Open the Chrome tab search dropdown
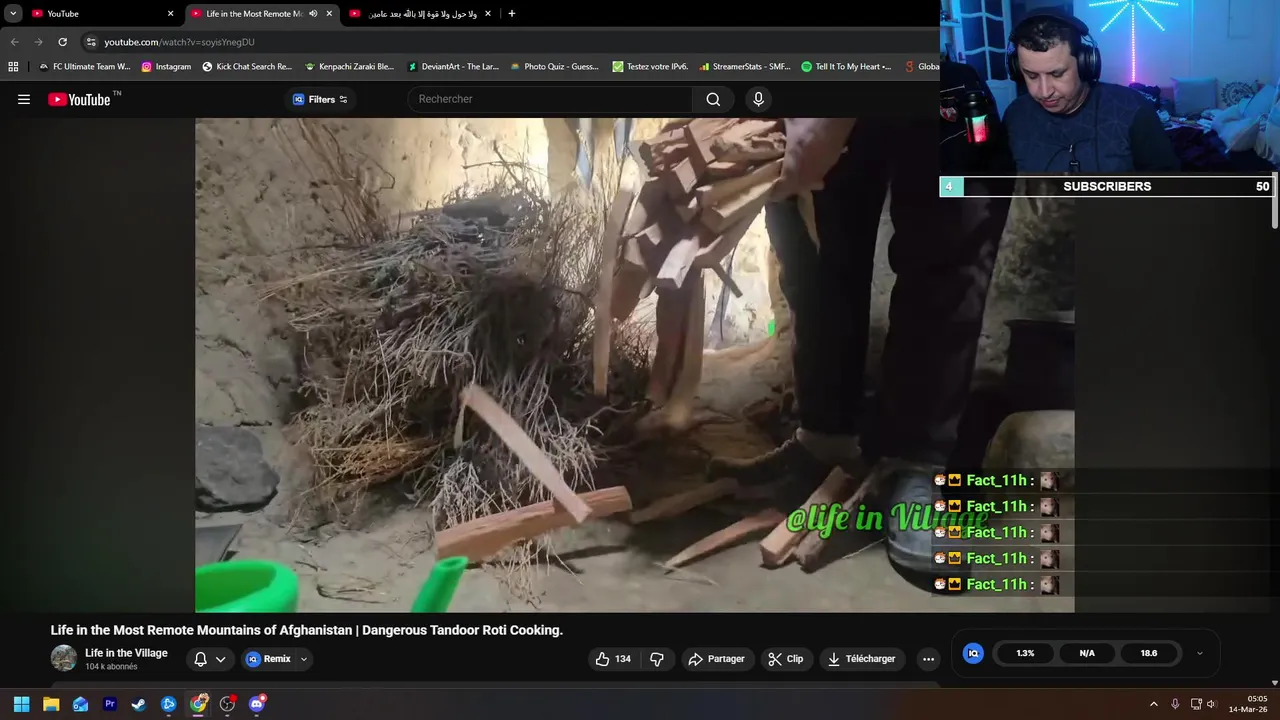The width and height of the screenshot is (1280, 720). (x=13, y=13)
